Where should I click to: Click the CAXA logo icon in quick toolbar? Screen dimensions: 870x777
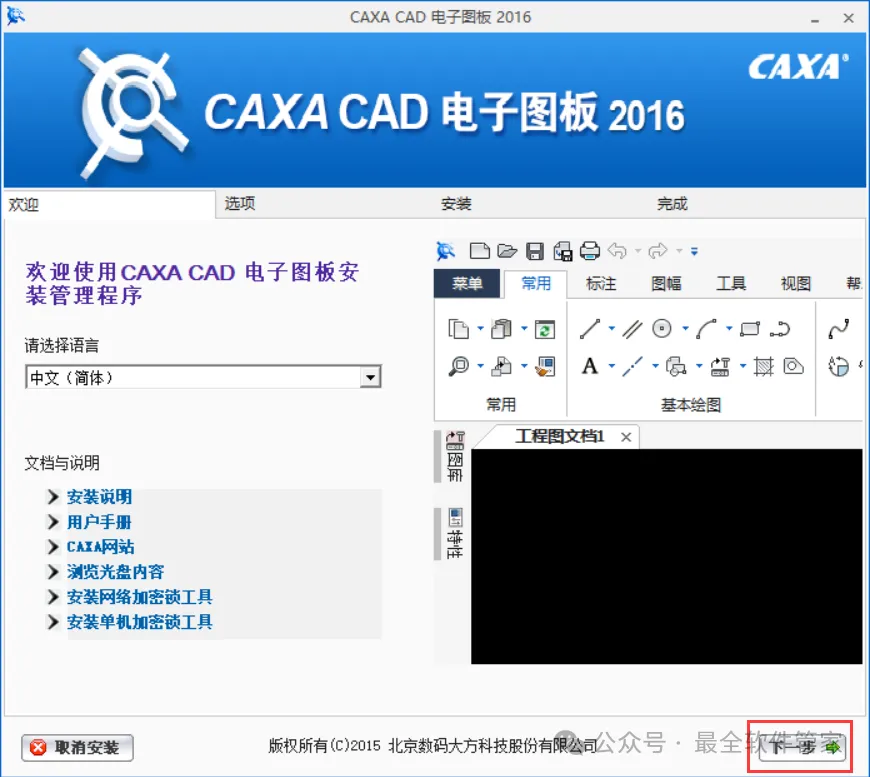446,251
